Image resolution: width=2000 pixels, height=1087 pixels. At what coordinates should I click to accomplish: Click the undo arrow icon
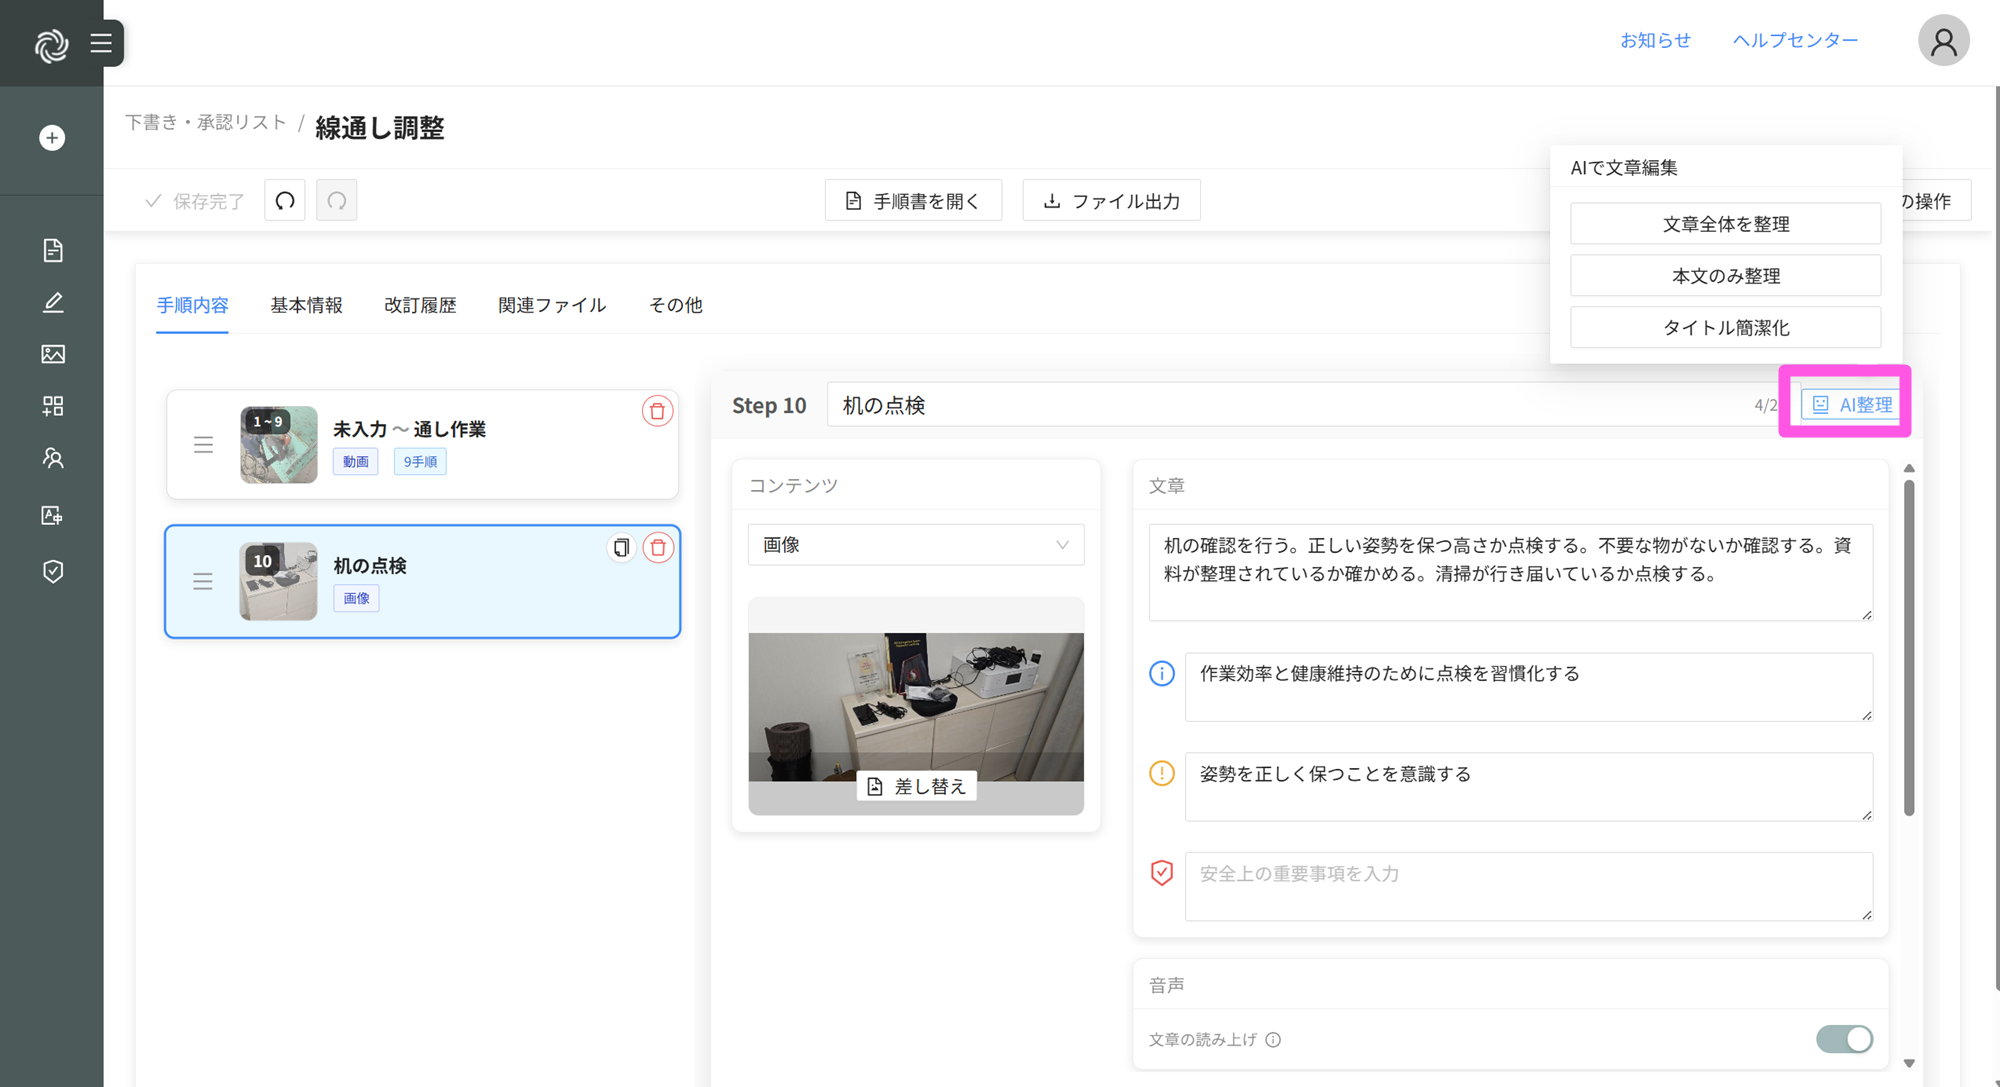tap(285, 201)
